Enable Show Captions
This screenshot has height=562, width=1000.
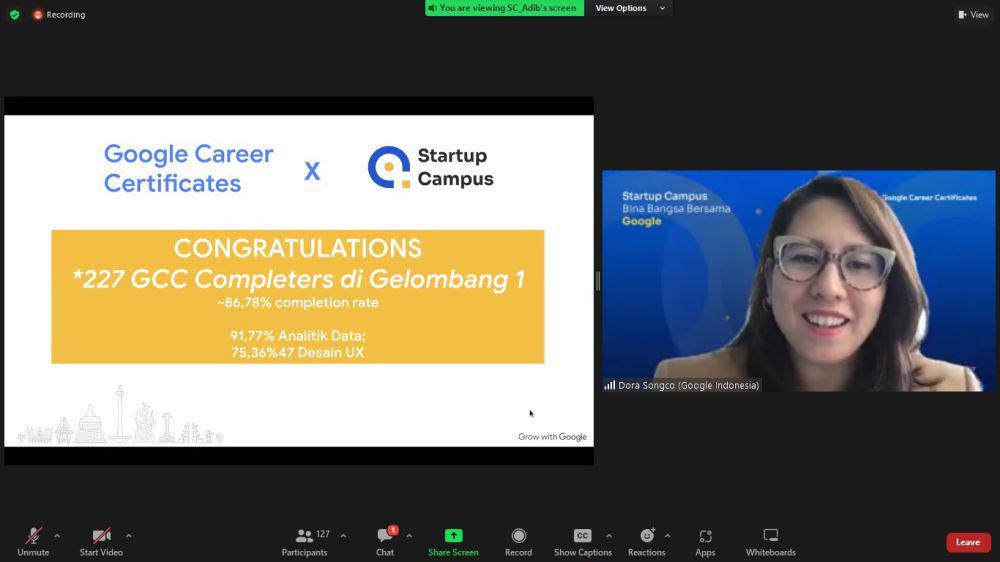(583, 542)
